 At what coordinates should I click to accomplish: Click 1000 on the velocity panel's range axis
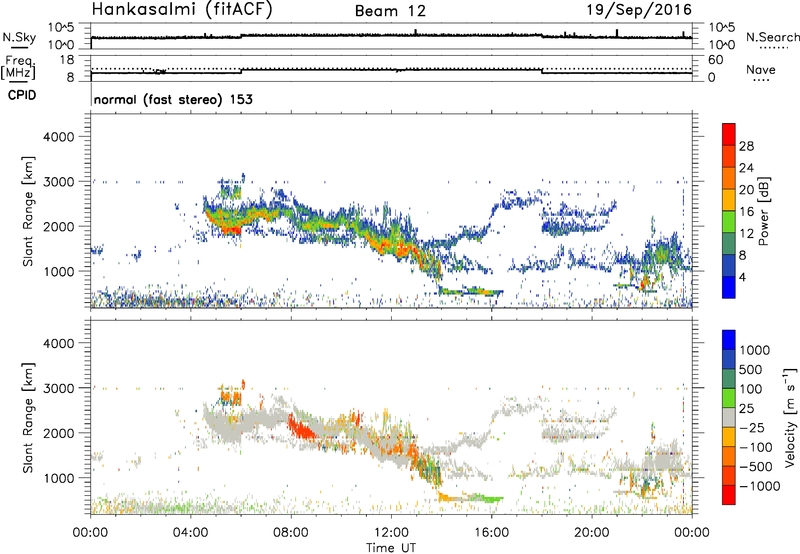pyautogui.click(x=59, y=478)
